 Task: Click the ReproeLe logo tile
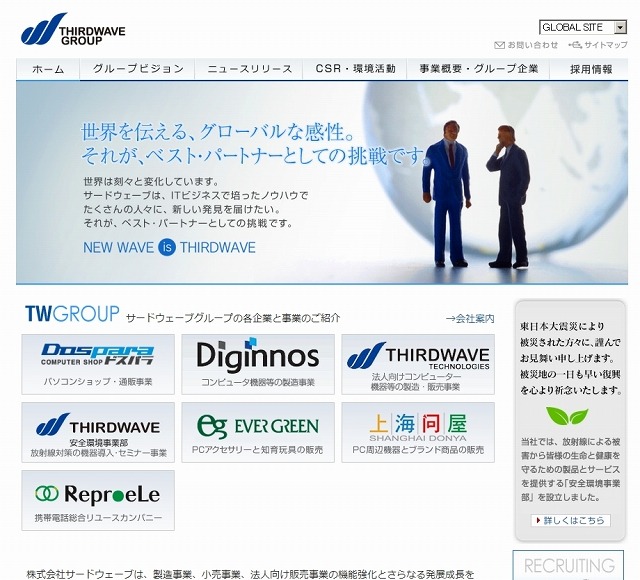coord(97,499)
